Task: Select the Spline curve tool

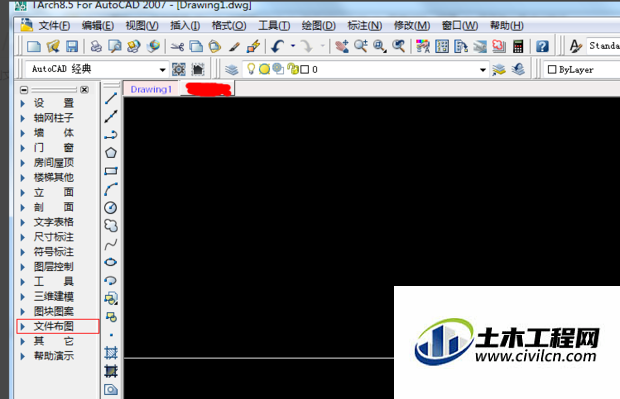Action: point(111,244)
